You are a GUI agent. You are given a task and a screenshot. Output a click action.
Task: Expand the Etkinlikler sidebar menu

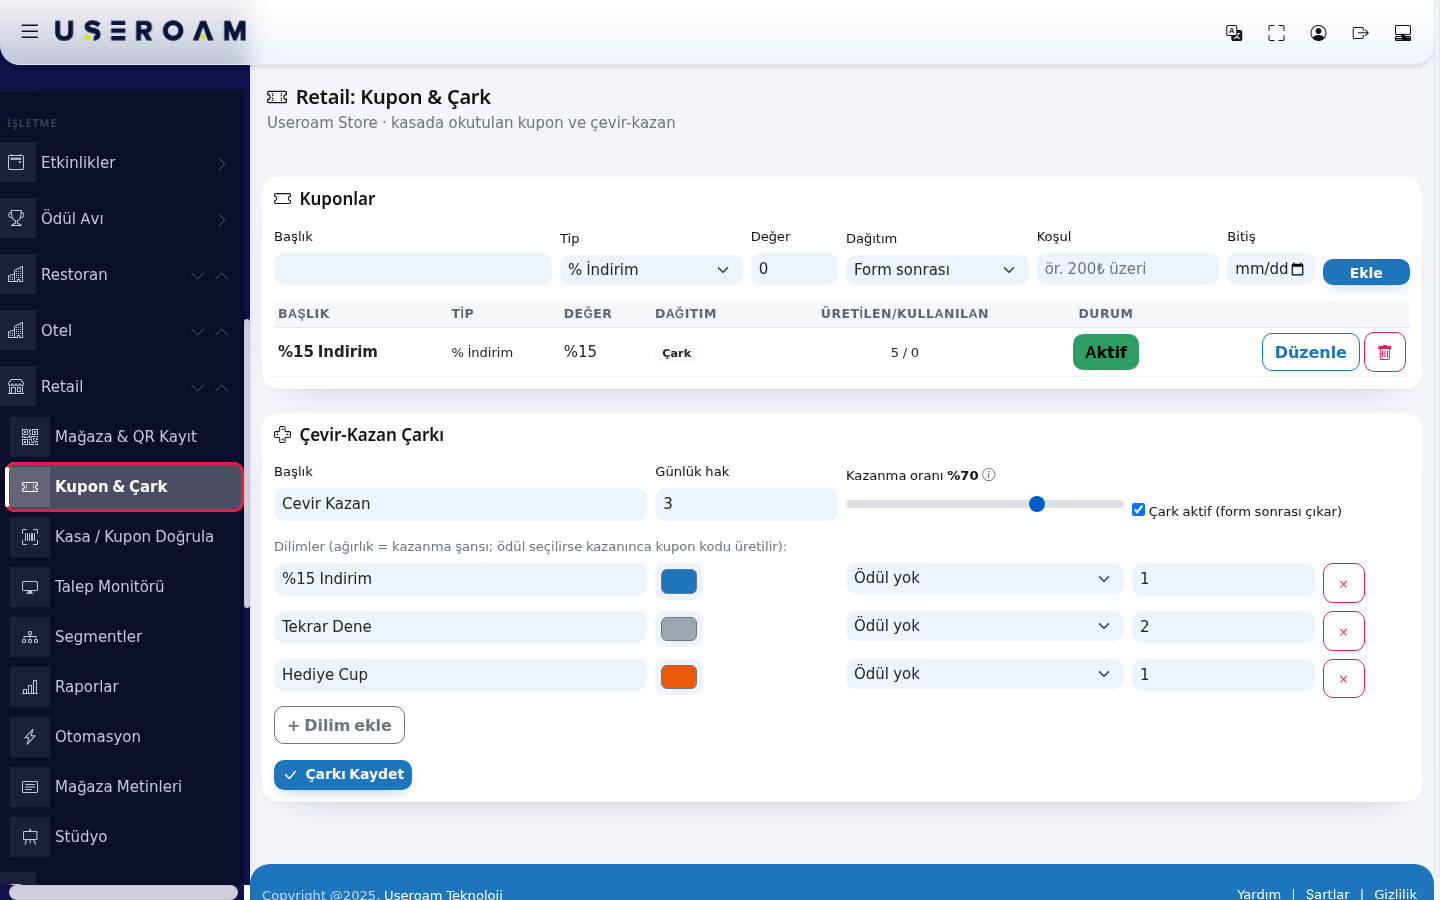click(x=120, y=163)
